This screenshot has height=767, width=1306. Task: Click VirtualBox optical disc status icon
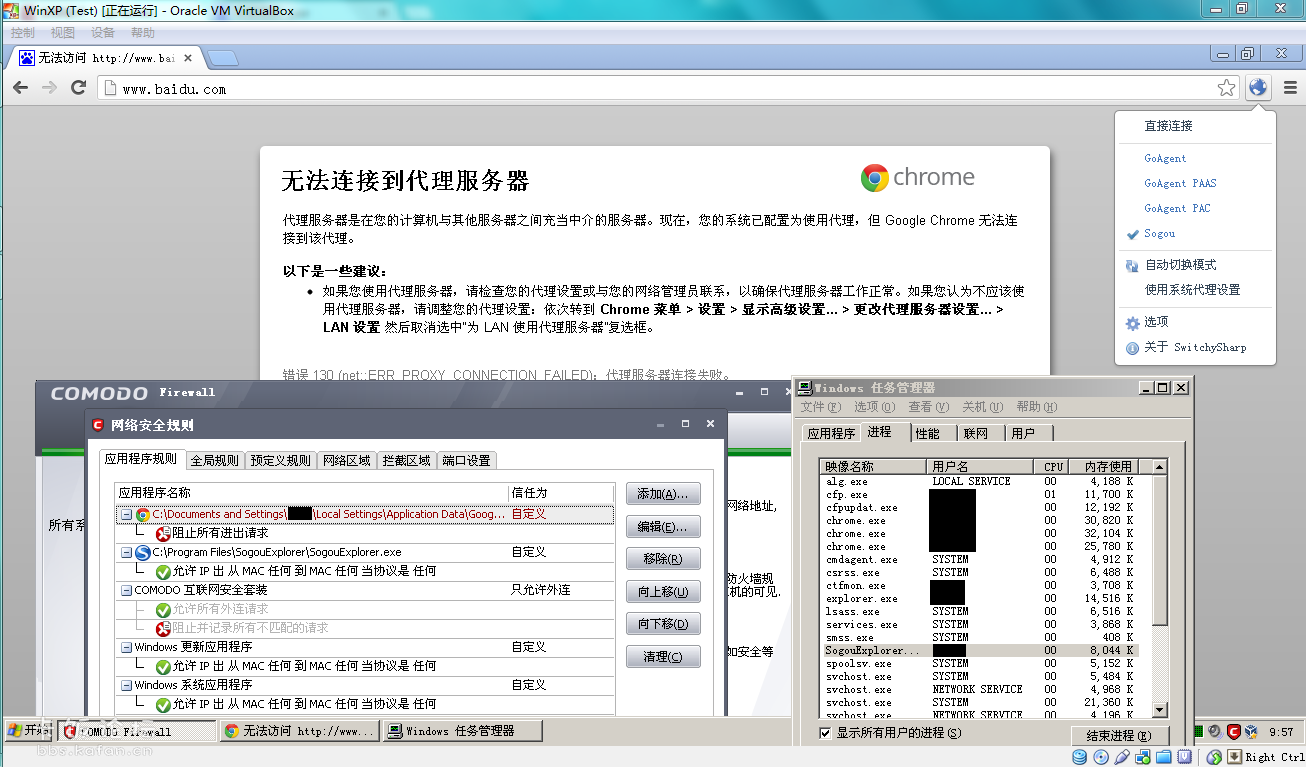[1103, 756]
